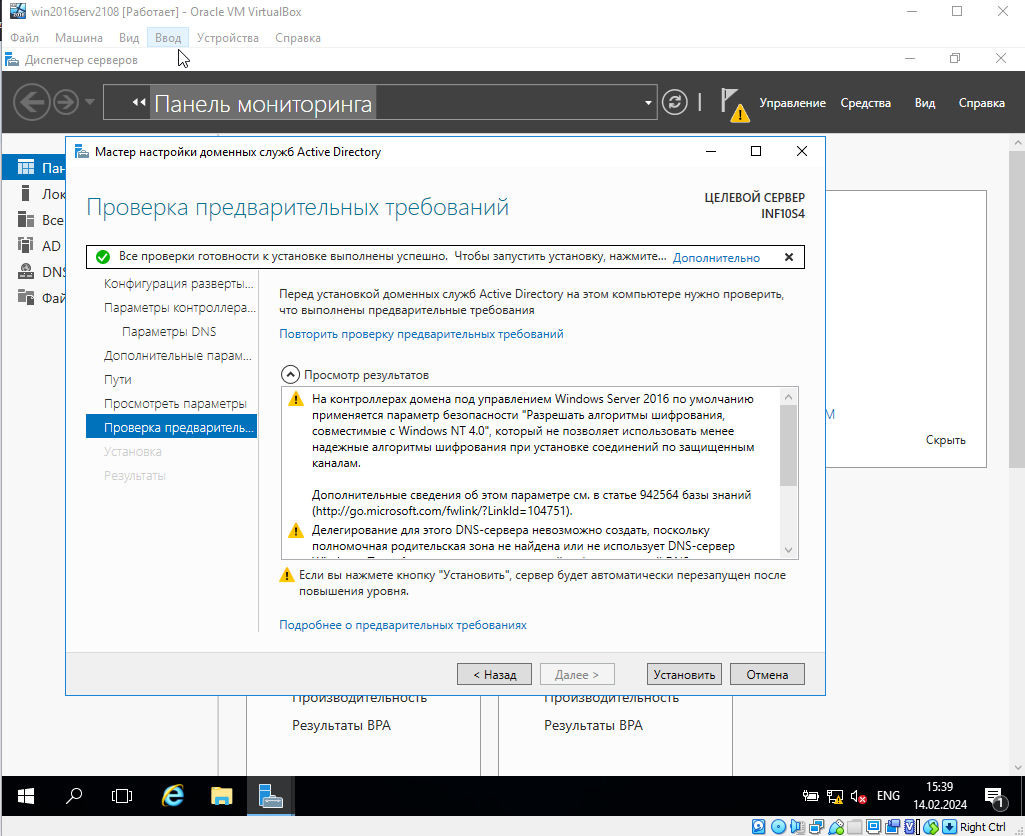Click the mouse integration indicator icon
The width and height of the screenshot is (1025, 836).
(x=931, y=827)
